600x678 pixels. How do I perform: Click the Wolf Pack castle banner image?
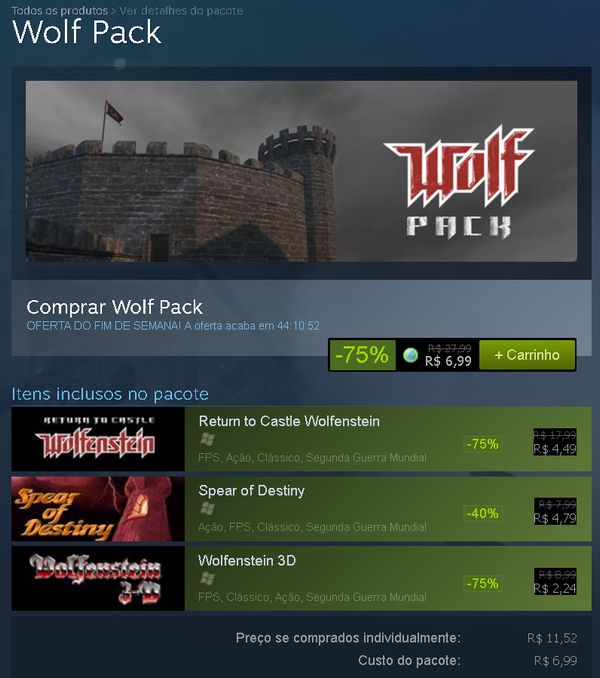pyautogui.click(x=301, y=171)
